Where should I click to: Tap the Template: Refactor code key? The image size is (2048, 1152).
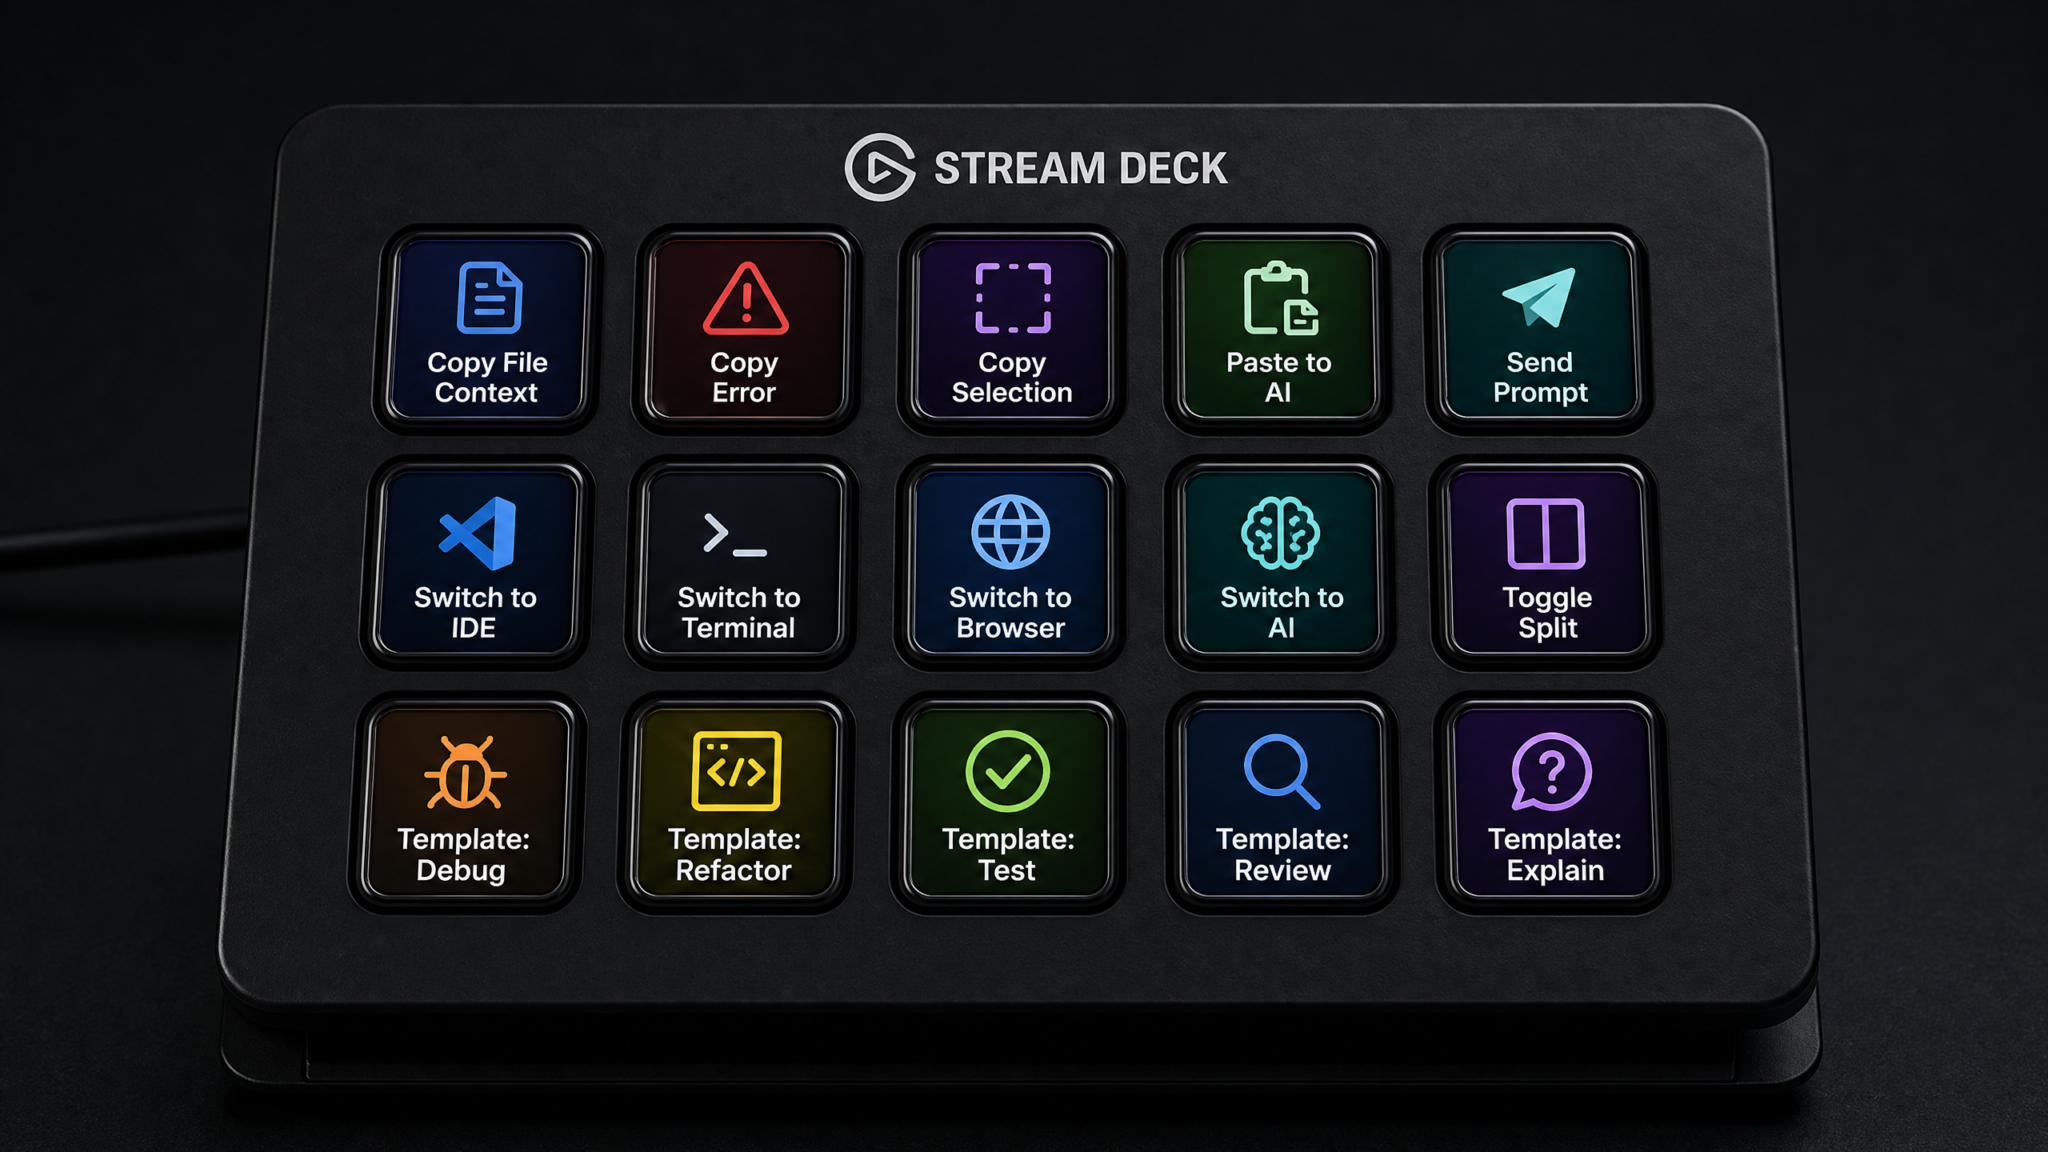736,803
